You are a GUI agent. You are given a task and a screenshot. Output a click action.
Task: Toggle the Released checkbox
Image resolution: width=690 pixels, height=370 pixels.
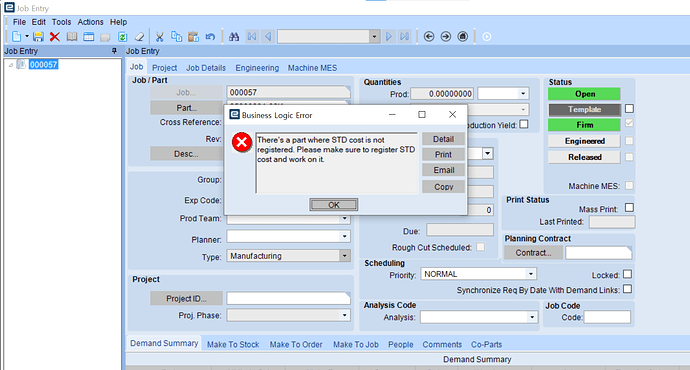click(629, 157)
